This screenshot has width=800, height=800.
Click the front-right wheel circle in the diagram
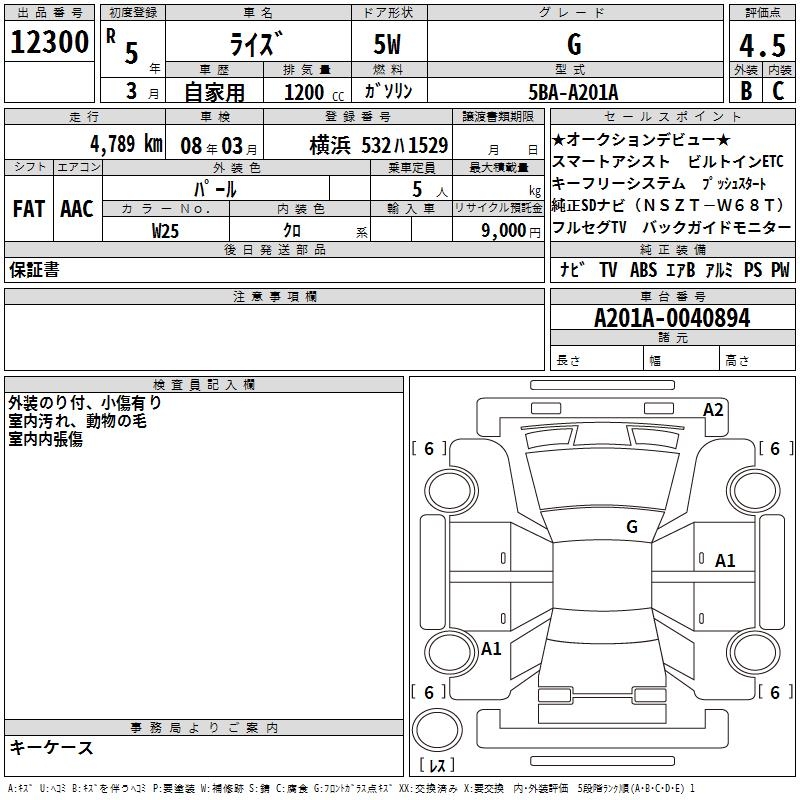click(x=754, y=491)
